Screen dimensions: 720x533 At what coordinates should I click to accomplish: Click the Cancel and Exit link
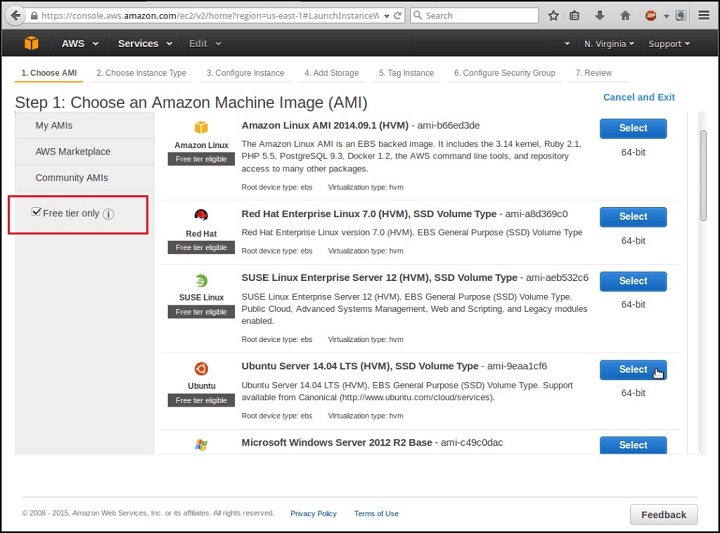click(639, 97)
